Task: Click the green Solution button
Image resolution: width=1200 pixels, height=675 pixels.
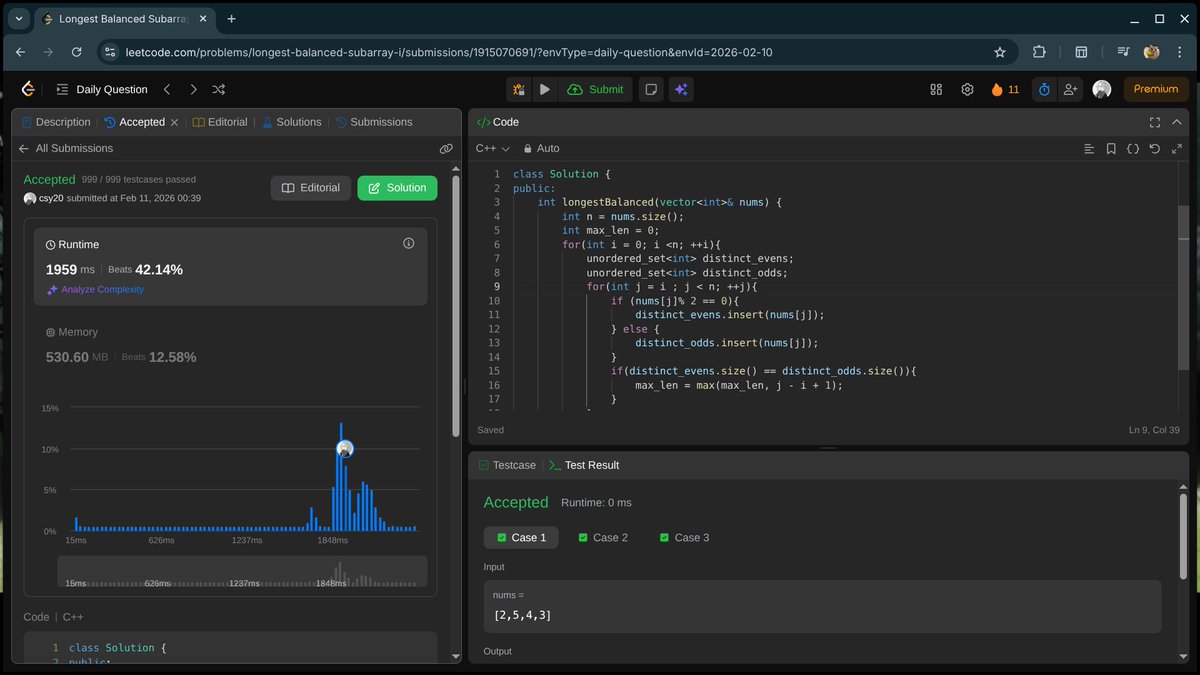Action: coord(397,188)
